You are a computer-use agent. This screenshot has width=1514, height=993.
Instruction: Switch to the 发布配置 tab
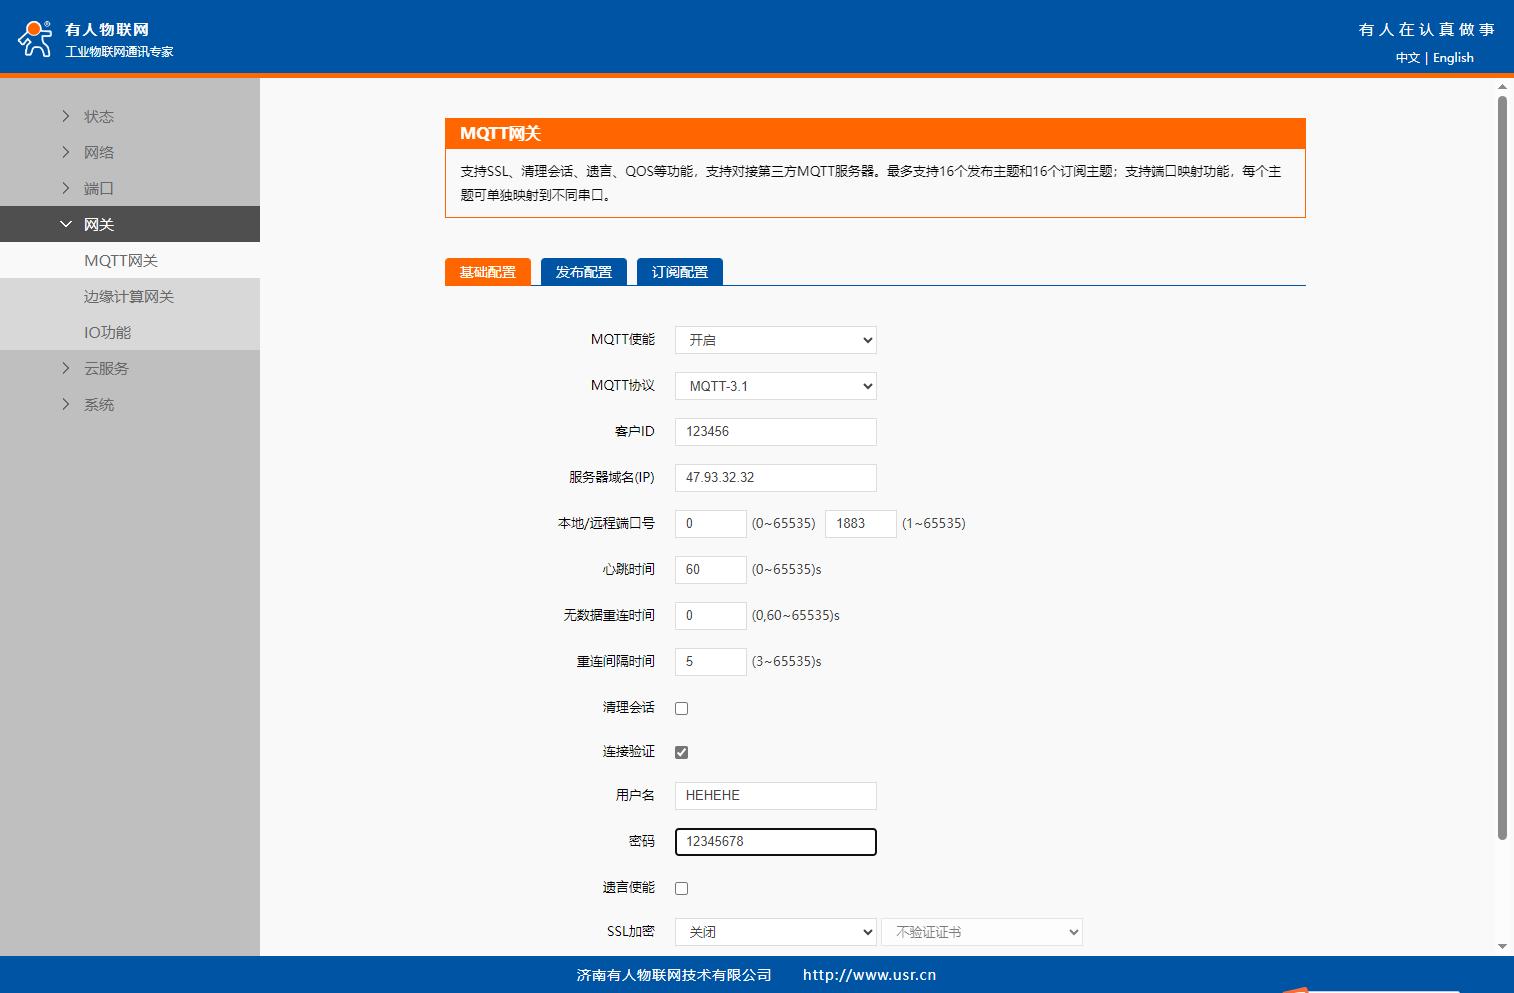(583, 272)
